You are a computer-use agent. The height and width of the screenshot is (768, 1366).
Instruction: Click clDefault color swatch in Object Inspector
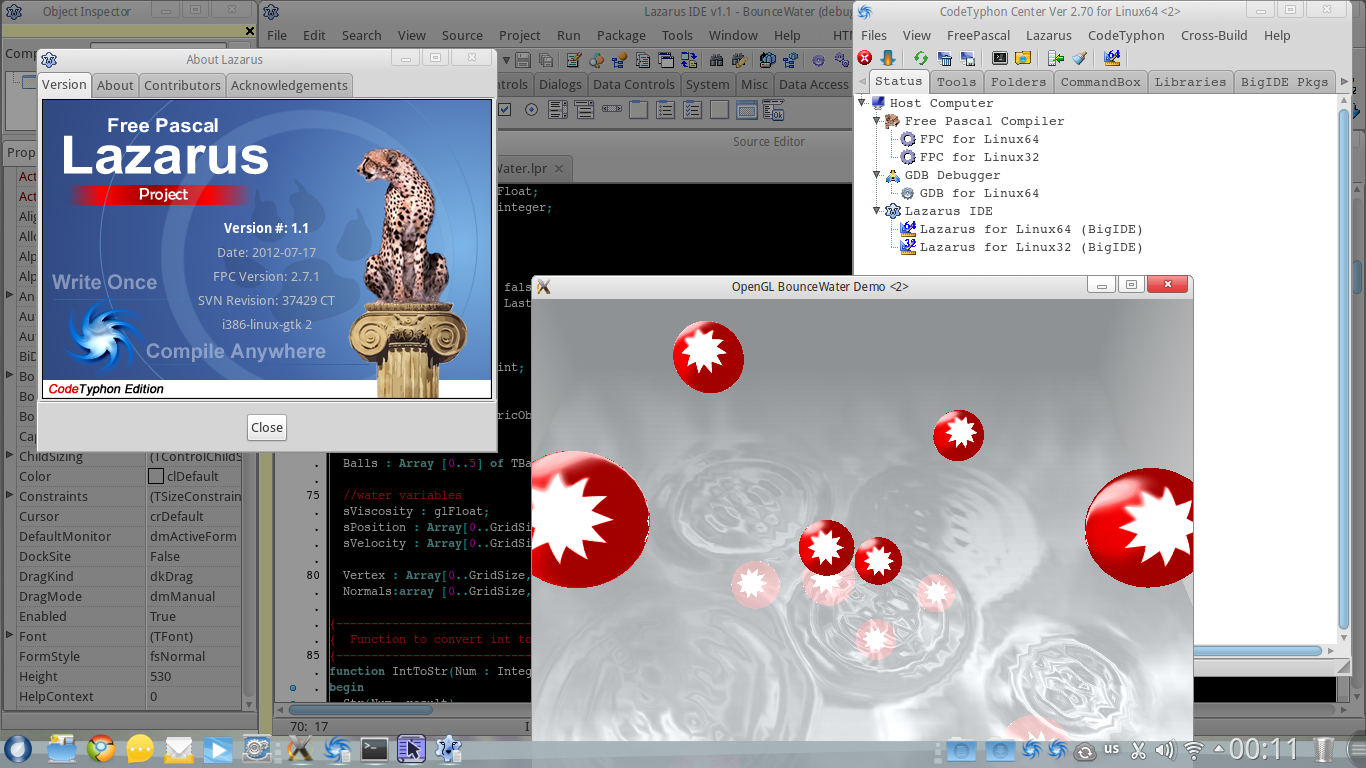(x=156, y=477)
